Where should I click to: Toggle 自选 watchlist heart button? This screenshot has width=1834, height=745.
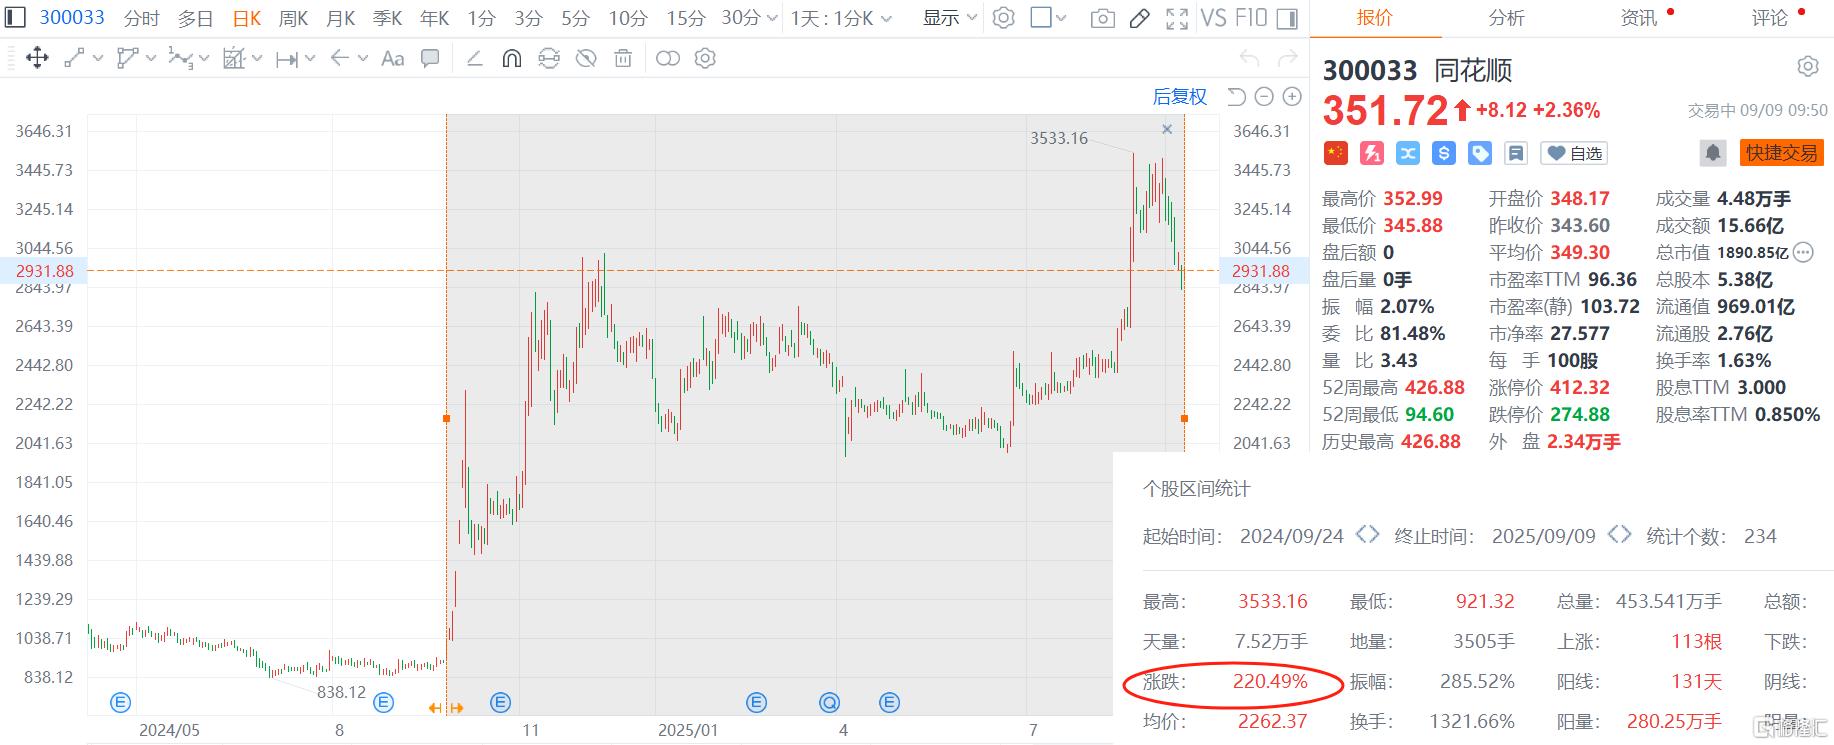(1574, 153)
